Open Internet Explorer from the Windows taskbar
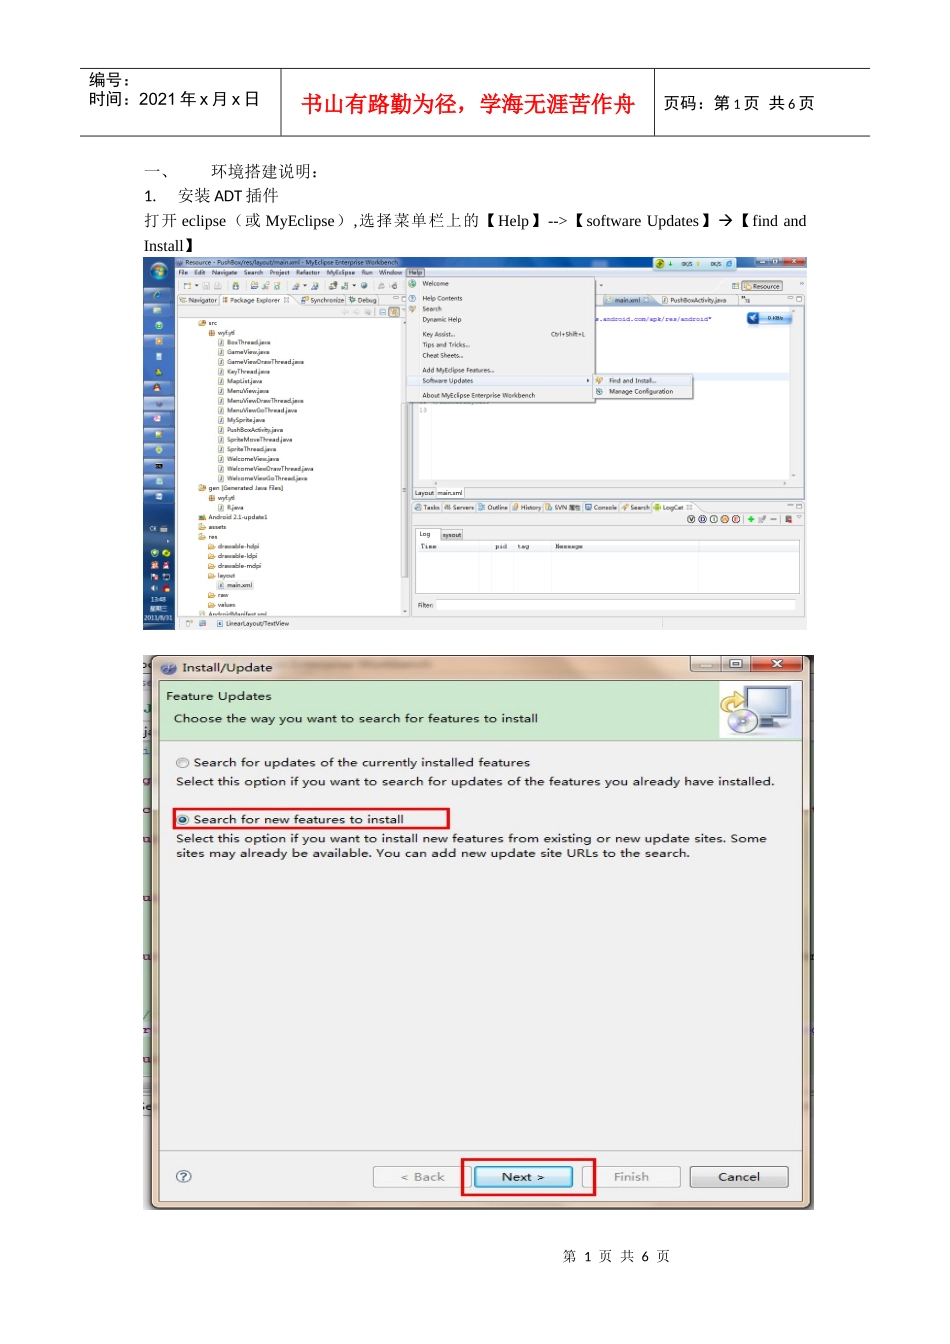 (x=158, y=295)
